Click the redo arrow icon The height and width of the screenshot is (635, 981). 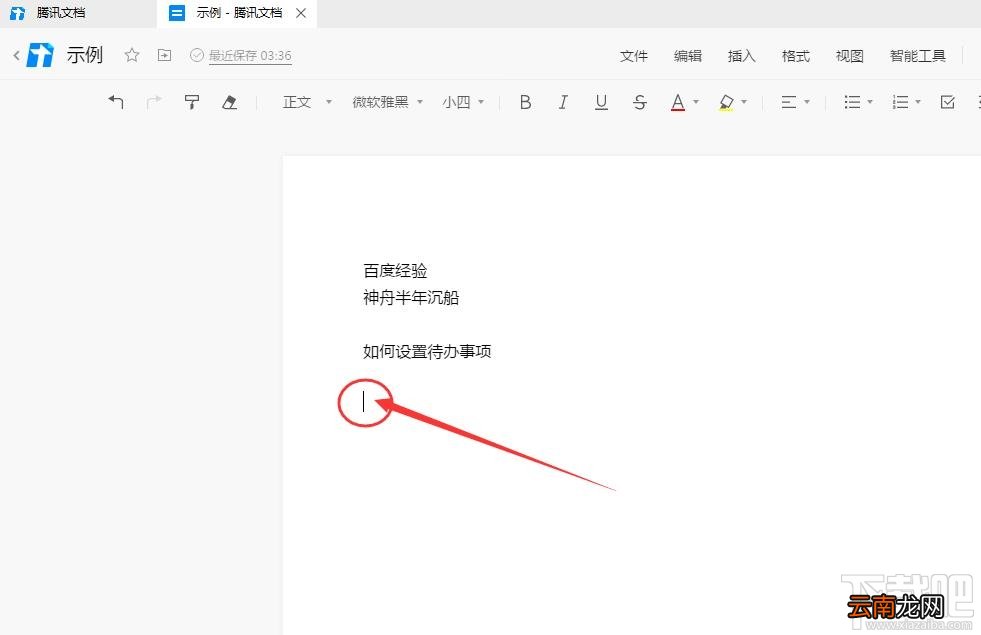coord(154,102)
